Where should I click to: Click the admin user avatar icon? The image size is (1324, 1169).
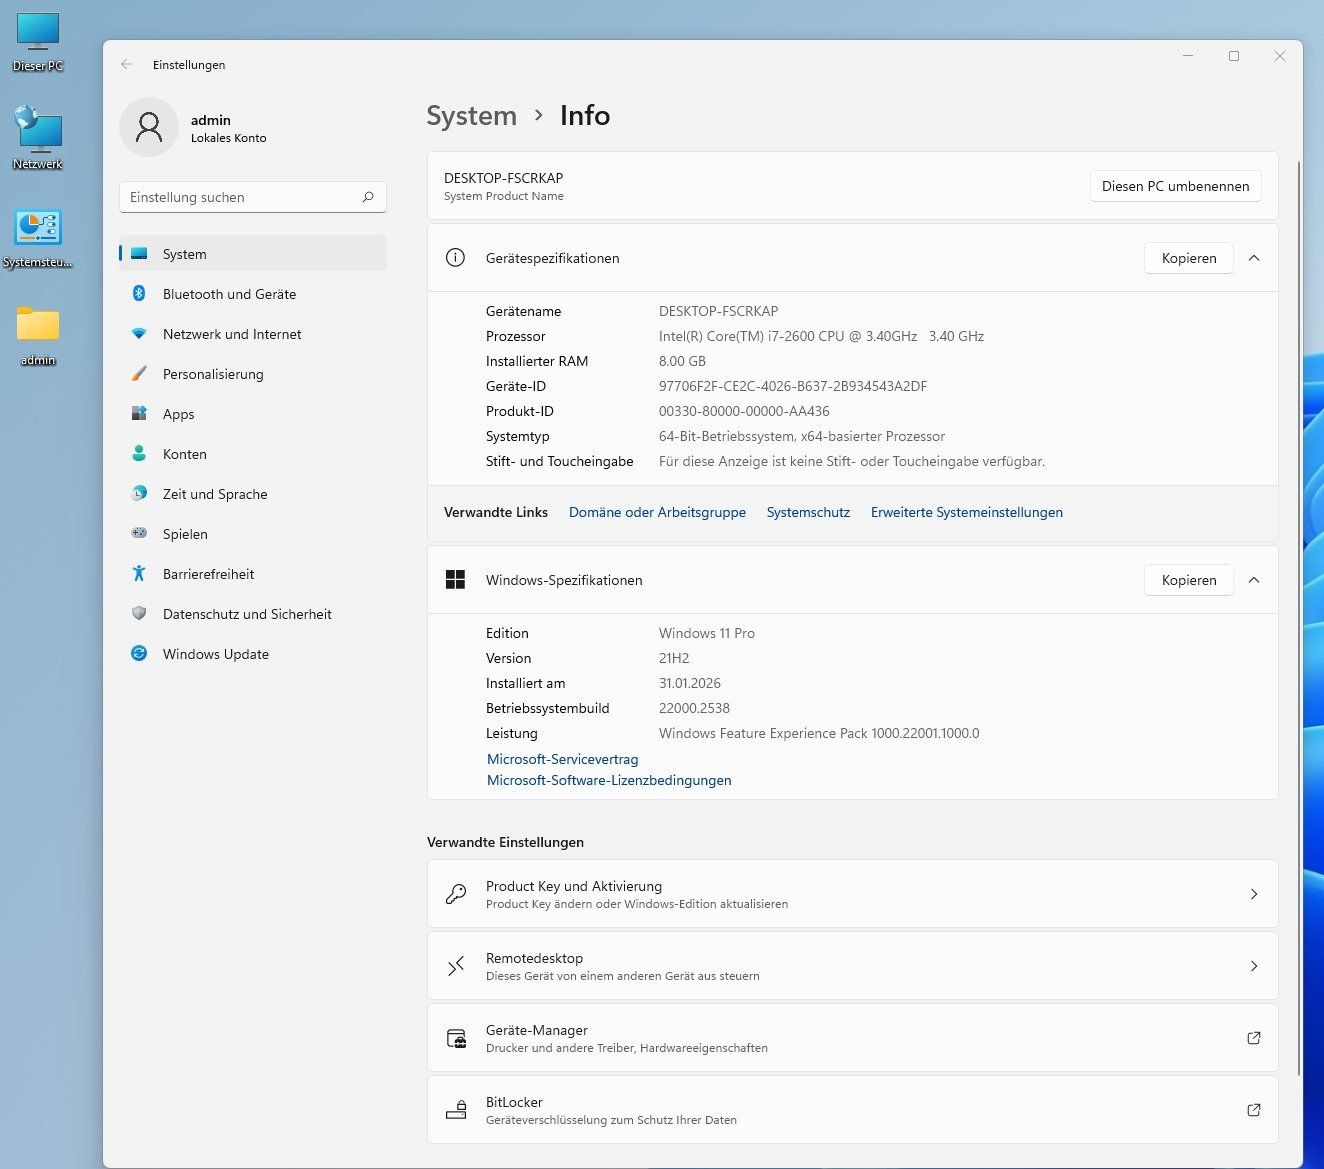(x=149, y=127)
